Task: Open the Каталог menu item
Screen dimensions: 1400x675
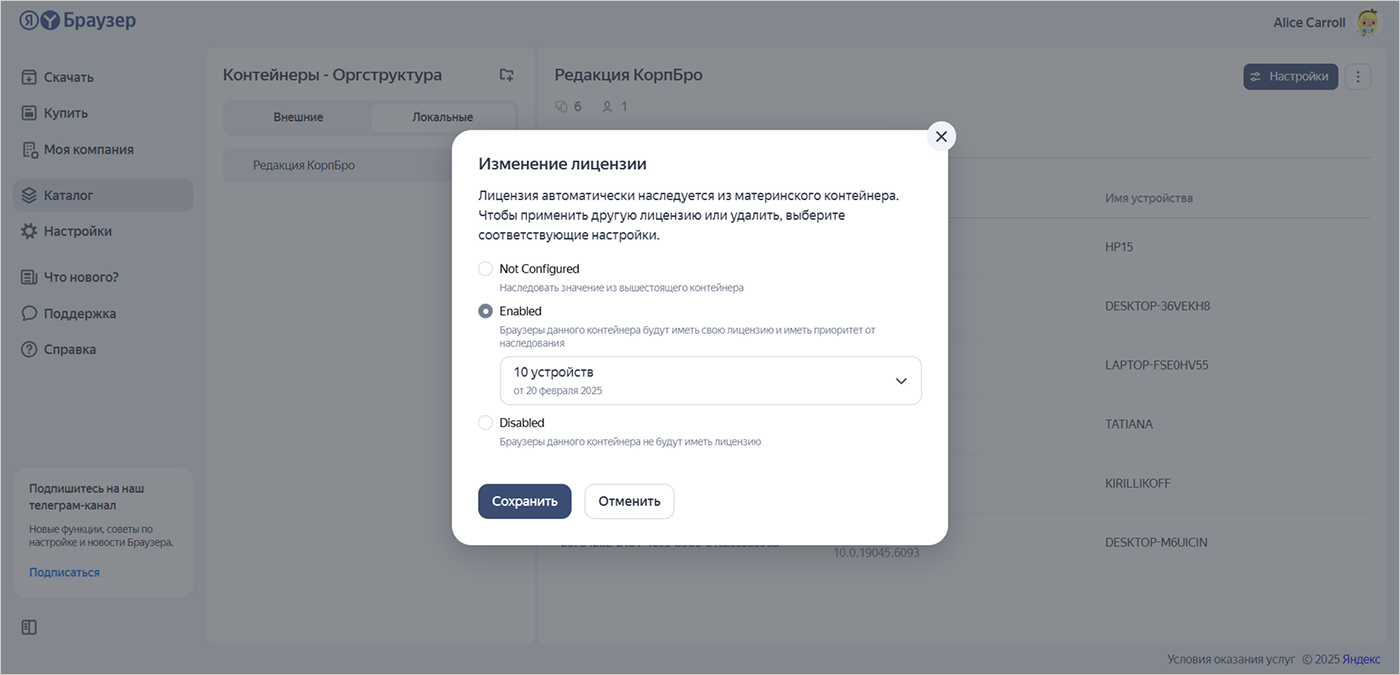Action: pyautogui.click(x=68, y=195)
